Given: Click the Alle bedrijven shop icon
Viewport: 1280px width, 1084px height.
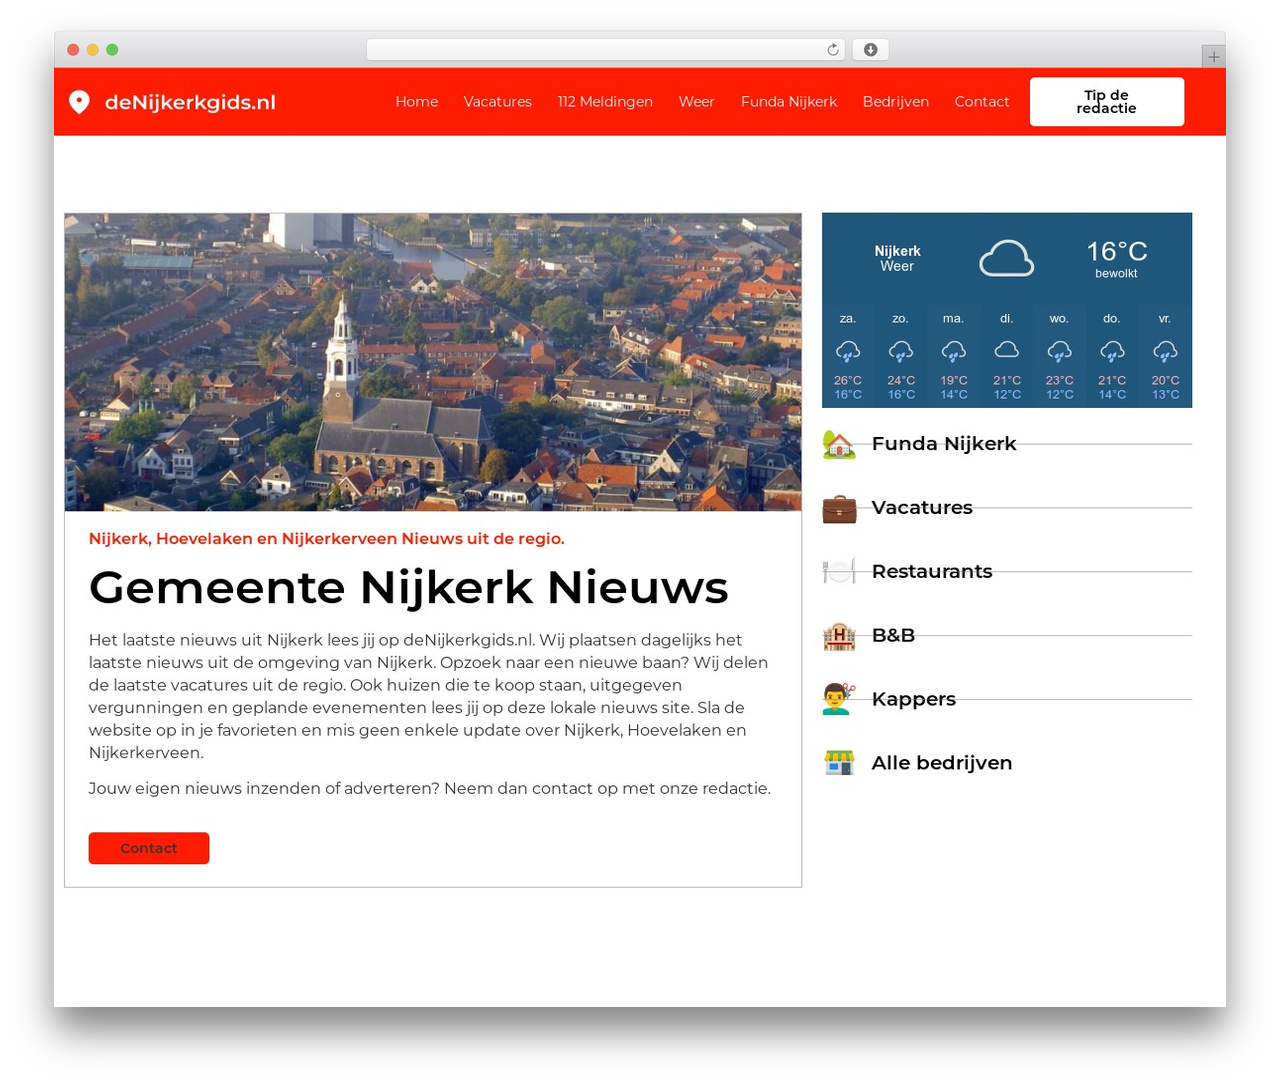Looking at the screenshot, I should [839, 763].
